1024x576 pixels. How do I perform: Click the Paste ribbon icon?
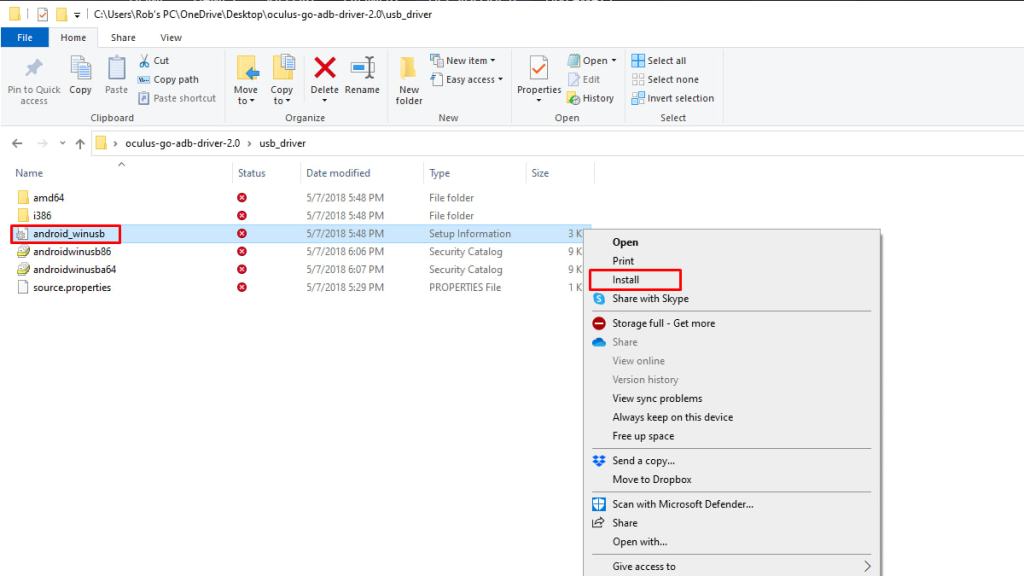pos(116,69)
